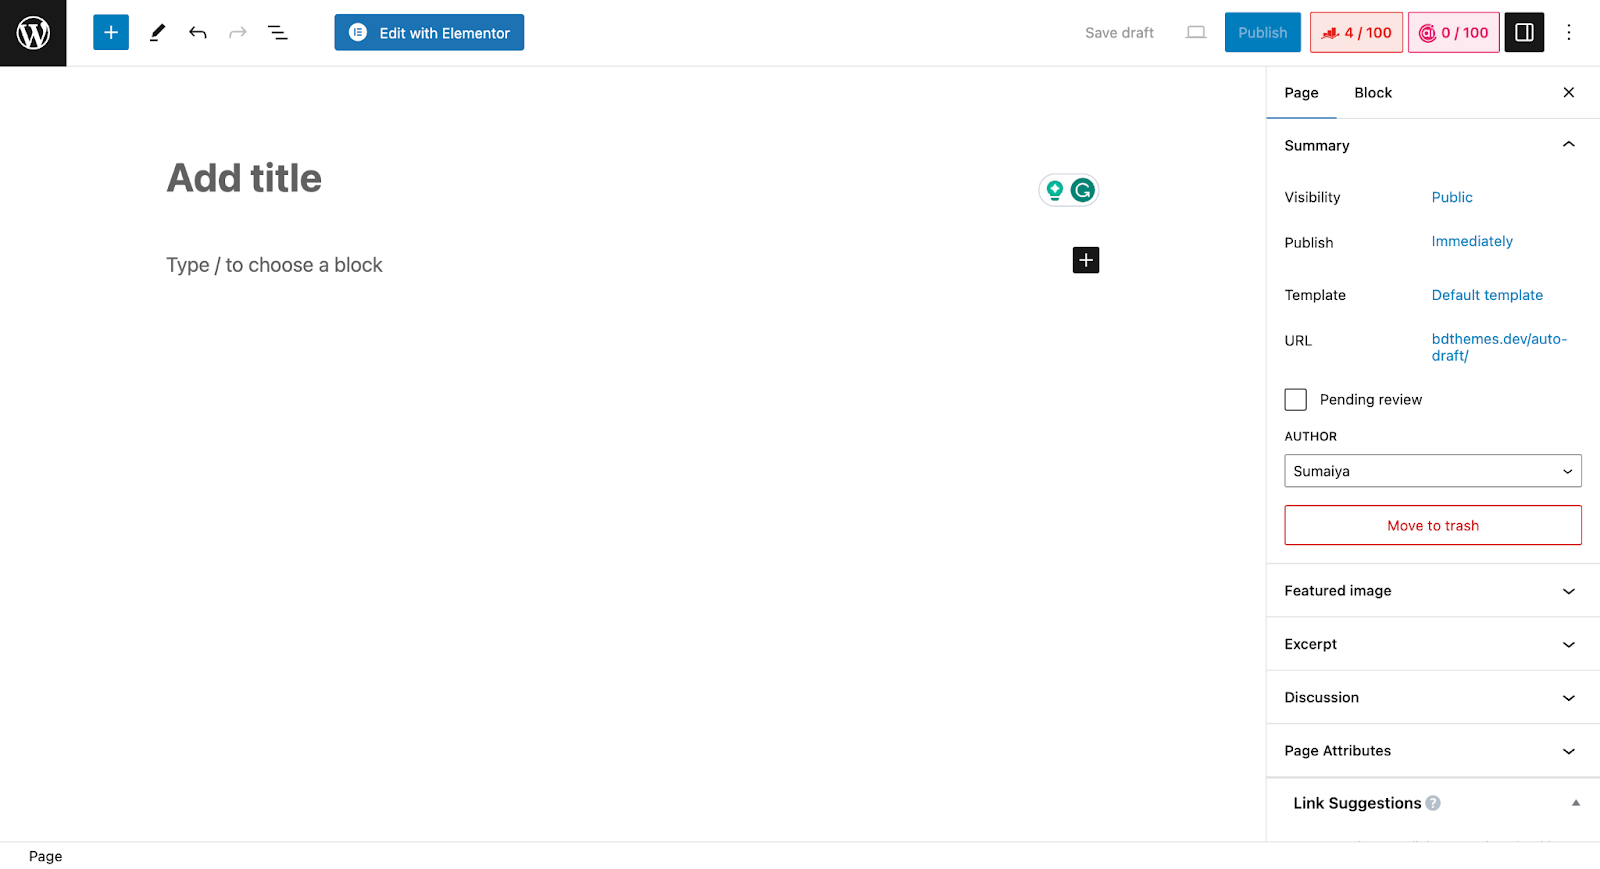Click the Undo arrow icon
This screenshot has width=1600, height=869.
198,33
